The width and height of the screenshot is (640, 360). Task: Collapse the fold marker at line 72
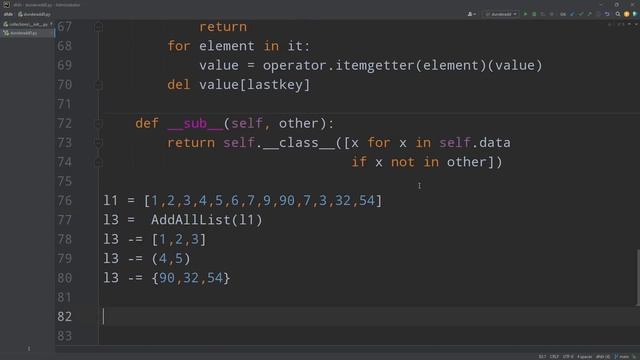pos(98,123)
